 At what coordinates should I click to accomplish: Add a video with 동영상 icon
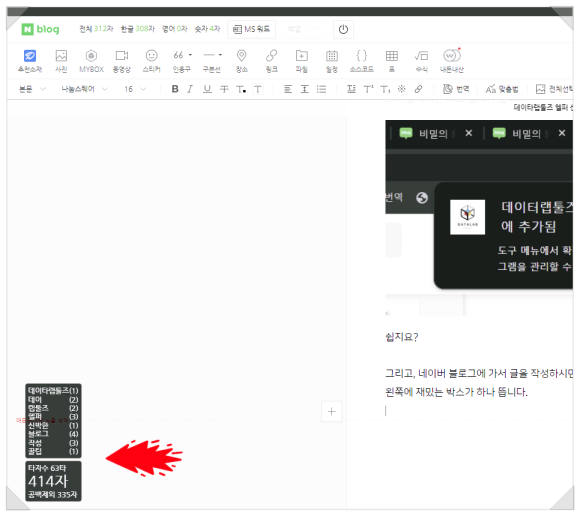click(122, 60)
